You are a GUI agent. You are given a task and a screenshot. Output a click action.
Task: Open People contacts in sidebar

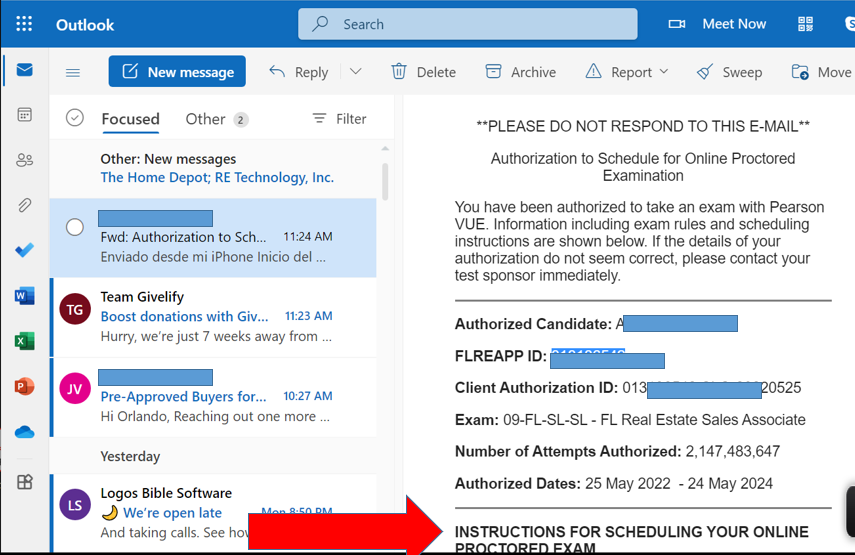pos(25,160)
